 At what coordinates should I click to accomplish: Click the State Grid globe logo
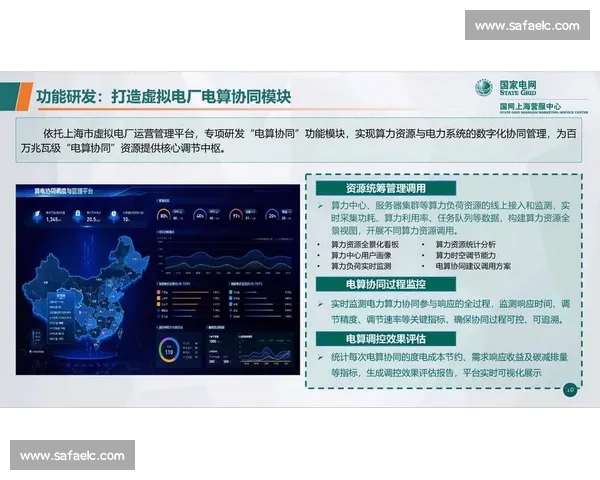(484, 88)
